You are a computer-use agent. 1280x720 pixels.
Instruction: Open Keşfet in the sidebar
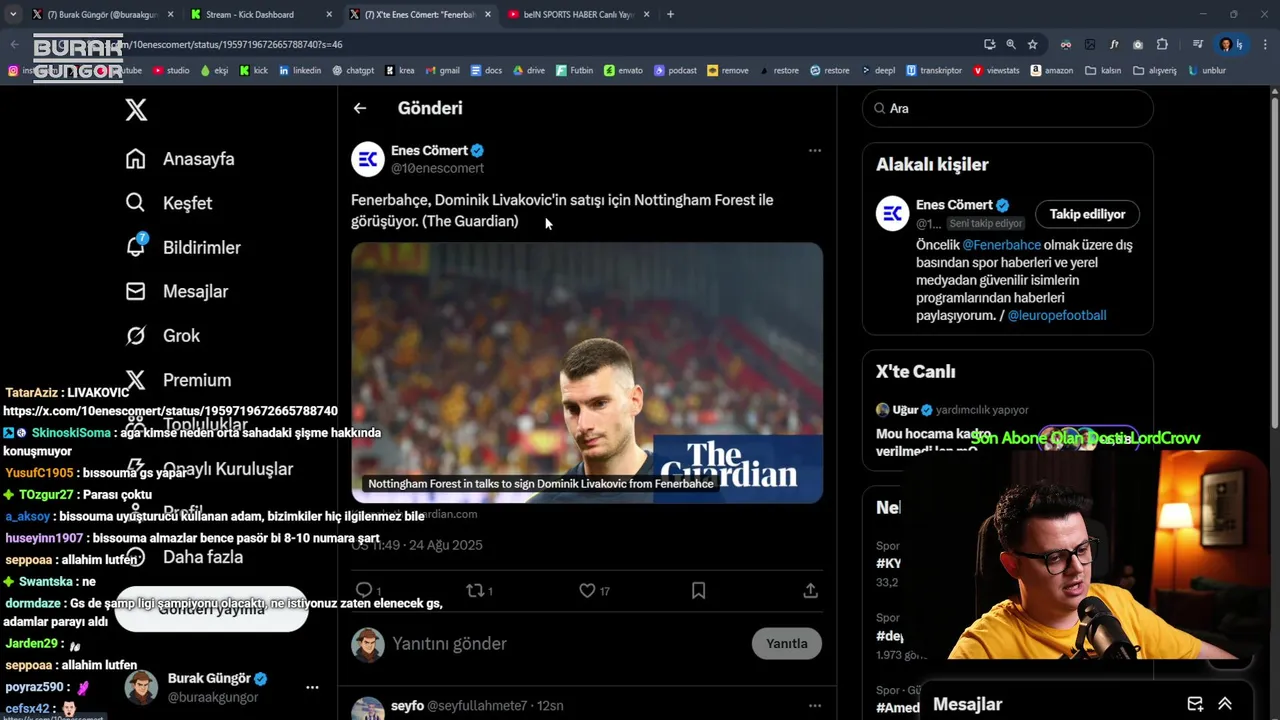pos(169,203)
